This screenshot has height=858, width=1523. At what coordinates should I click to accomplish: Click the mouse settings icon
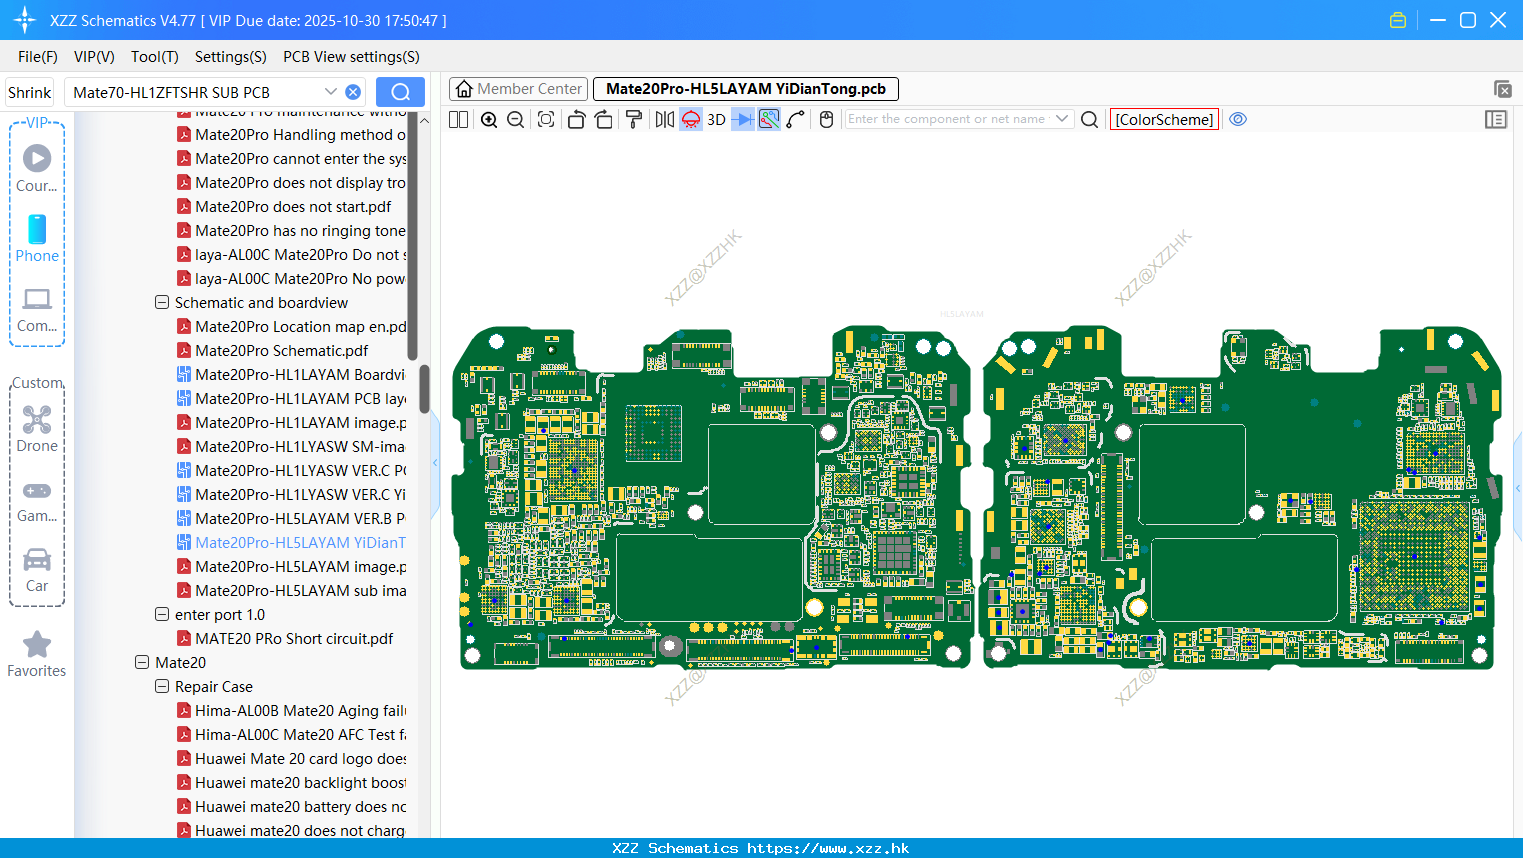(x=826, y=119)
